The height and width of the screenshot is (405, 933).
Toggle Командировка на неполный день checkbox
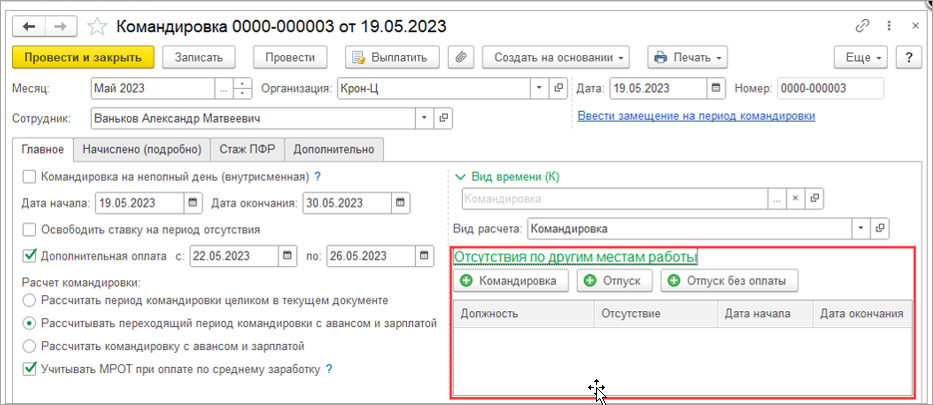[28, 177]
